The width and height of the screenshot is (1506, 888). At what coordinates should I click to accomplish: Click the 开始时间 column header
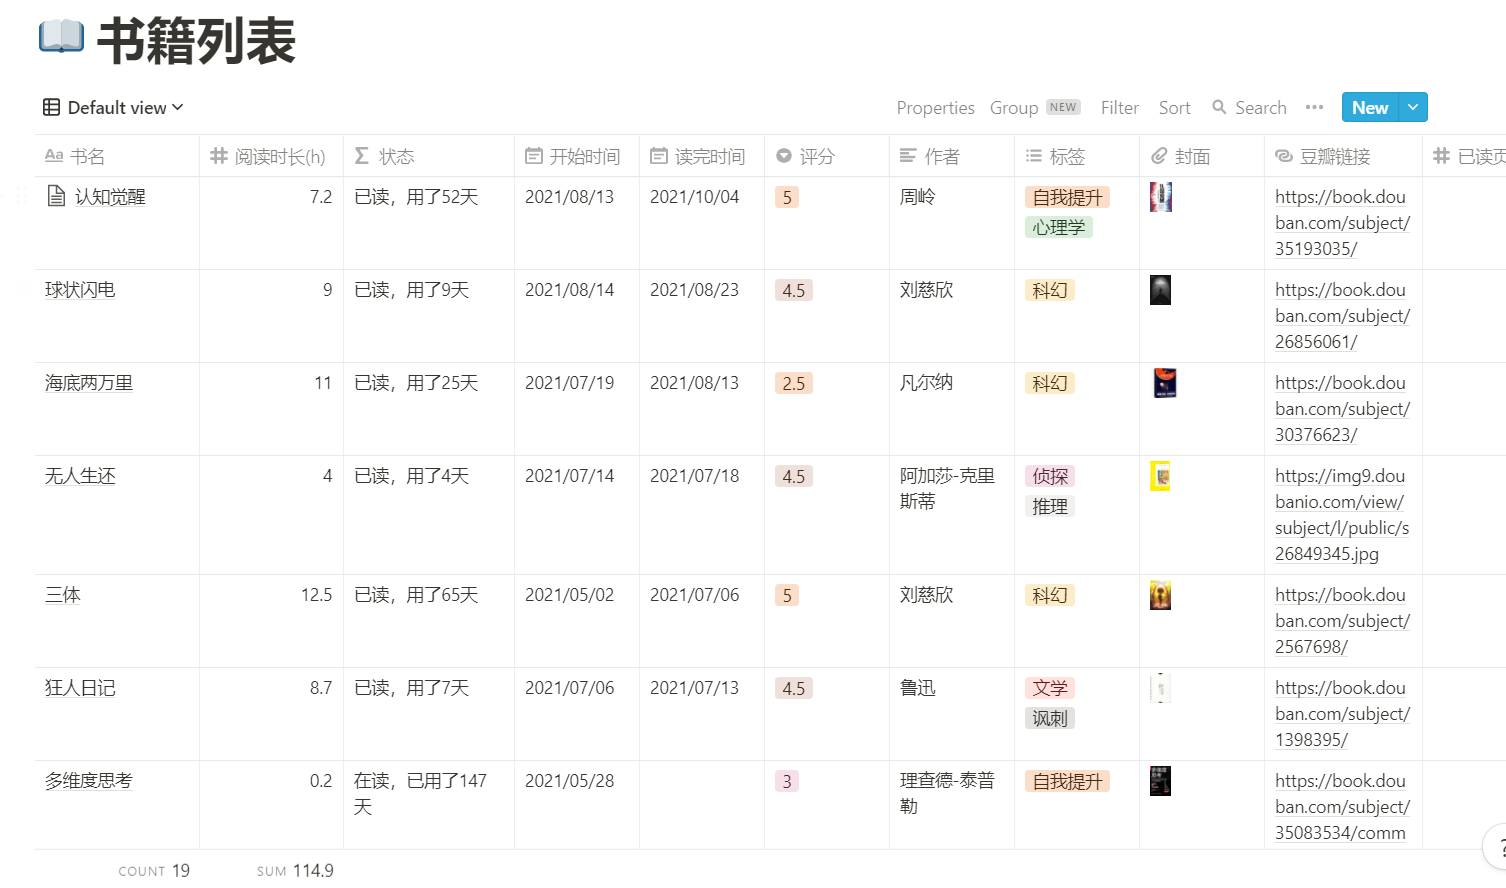577,156
